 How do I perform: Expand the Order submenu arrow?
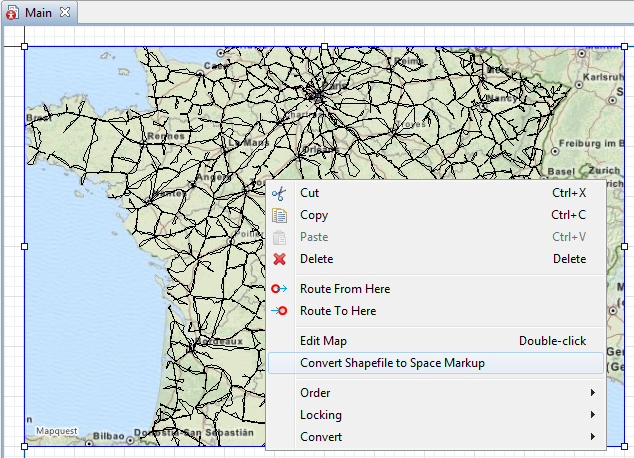[x=593, y=393]
